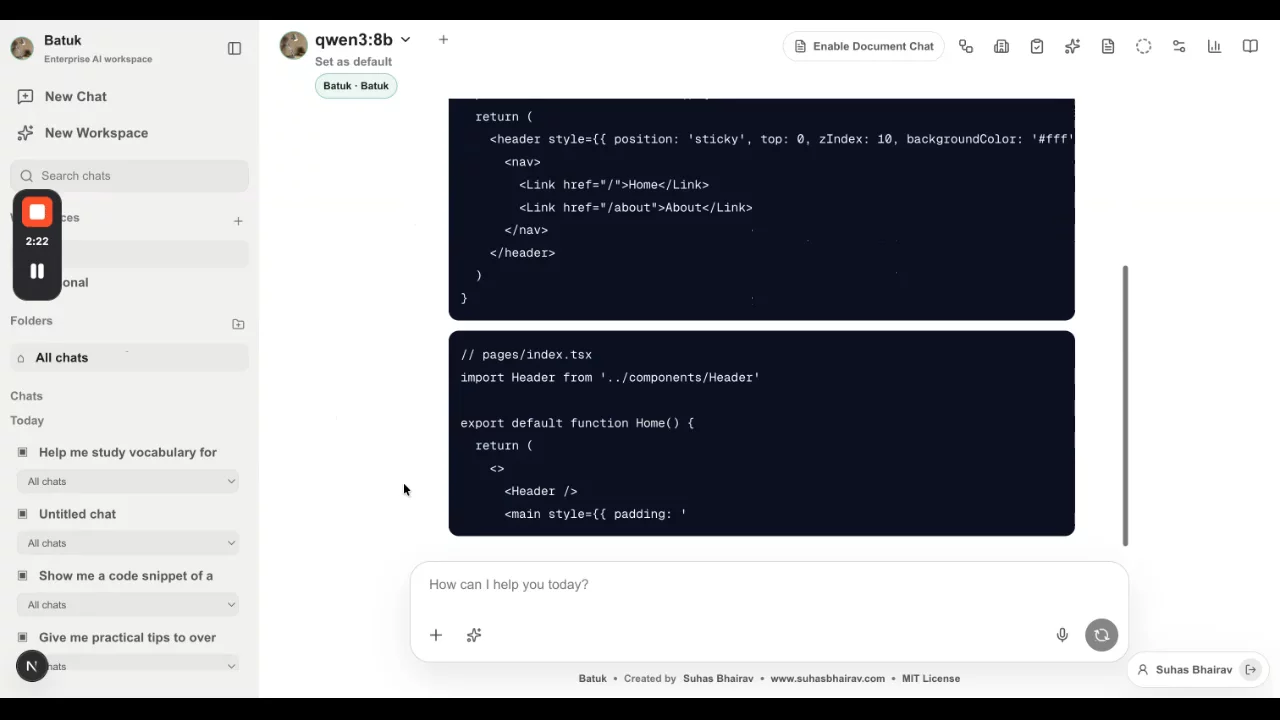The height and width of the screenshot is (720, 1280).
Task: Select the All chats folder
Action: pos(130,358)
